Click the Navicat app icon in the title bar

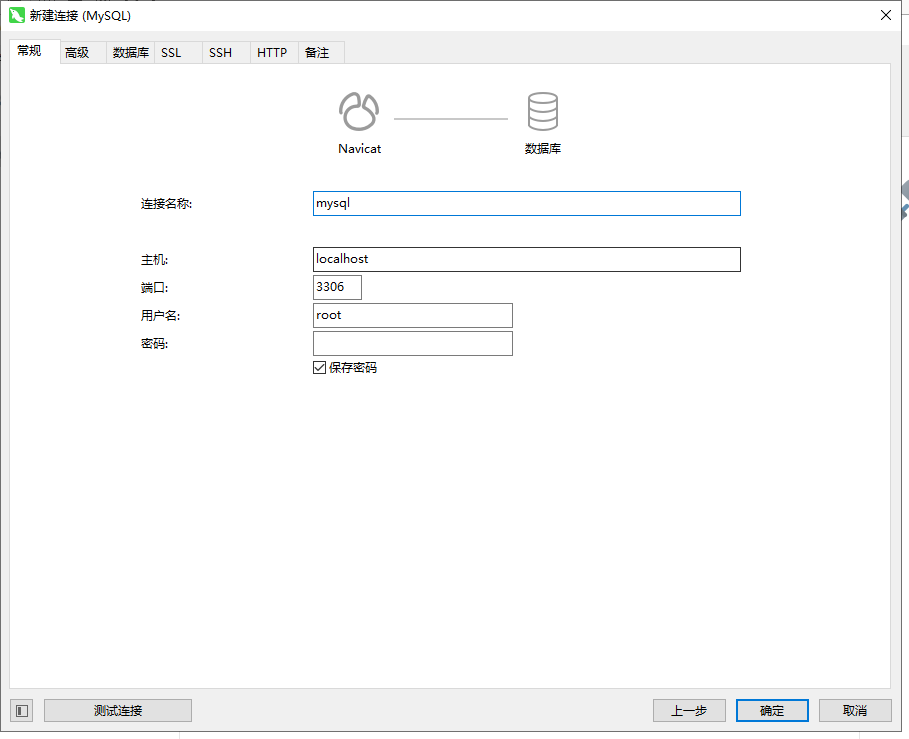(x=16, y=15)
